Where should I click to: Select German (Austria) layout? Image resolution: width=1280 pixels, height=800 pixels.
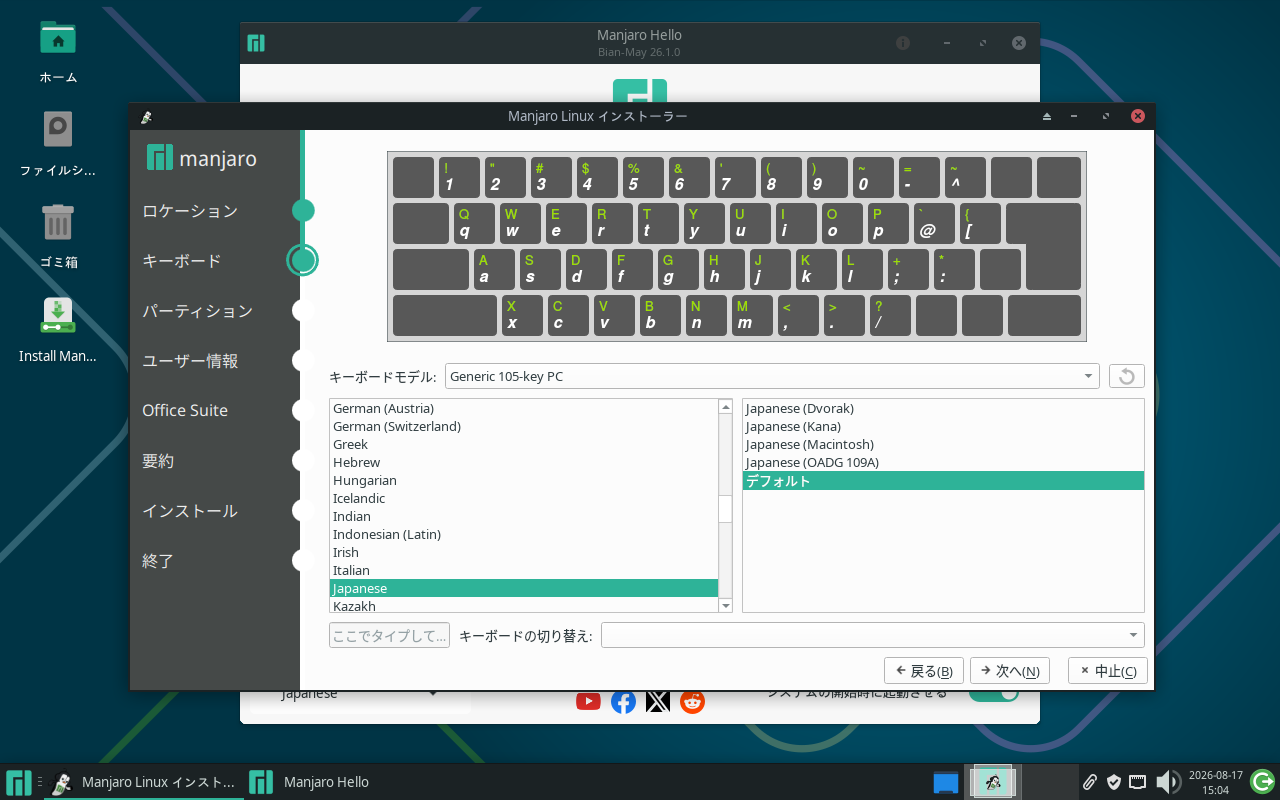coord(524,408)
